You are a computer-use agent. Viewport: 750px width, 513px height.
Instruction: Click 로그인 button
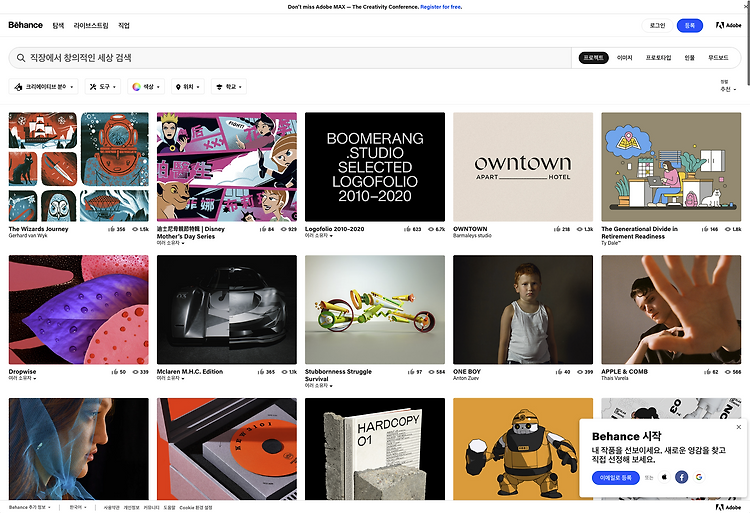(657, 25)
